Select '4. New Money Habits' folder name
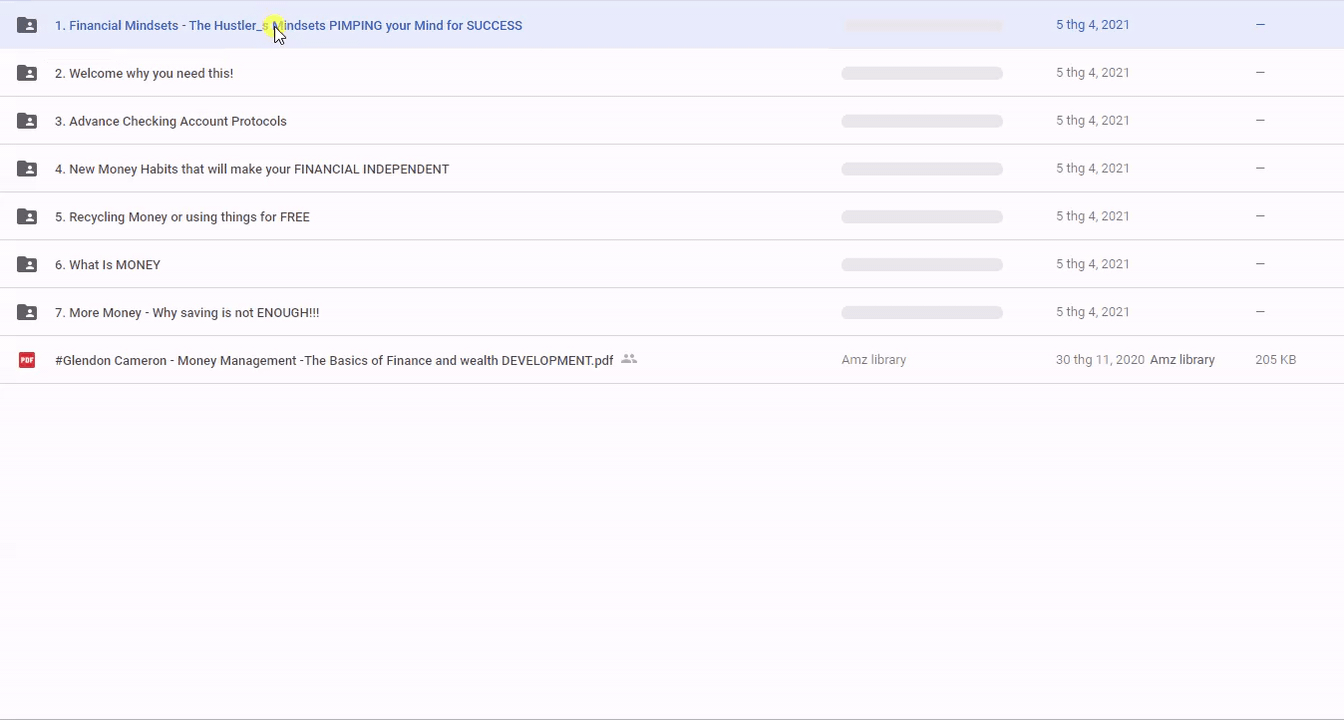 252,169
